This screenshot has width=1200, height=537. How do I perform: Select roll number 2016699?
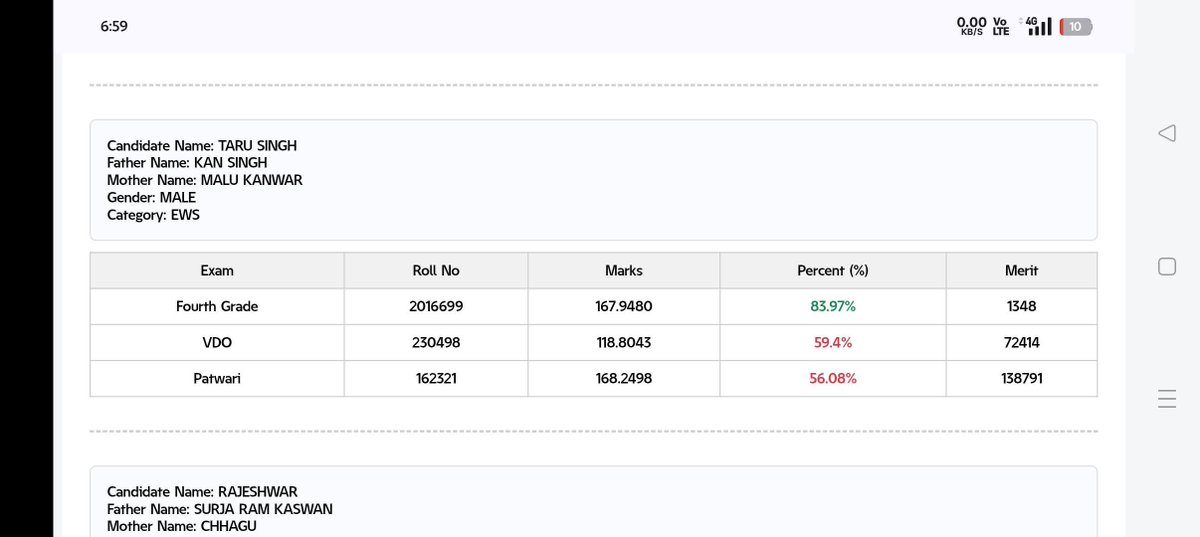tap(436, 307)
